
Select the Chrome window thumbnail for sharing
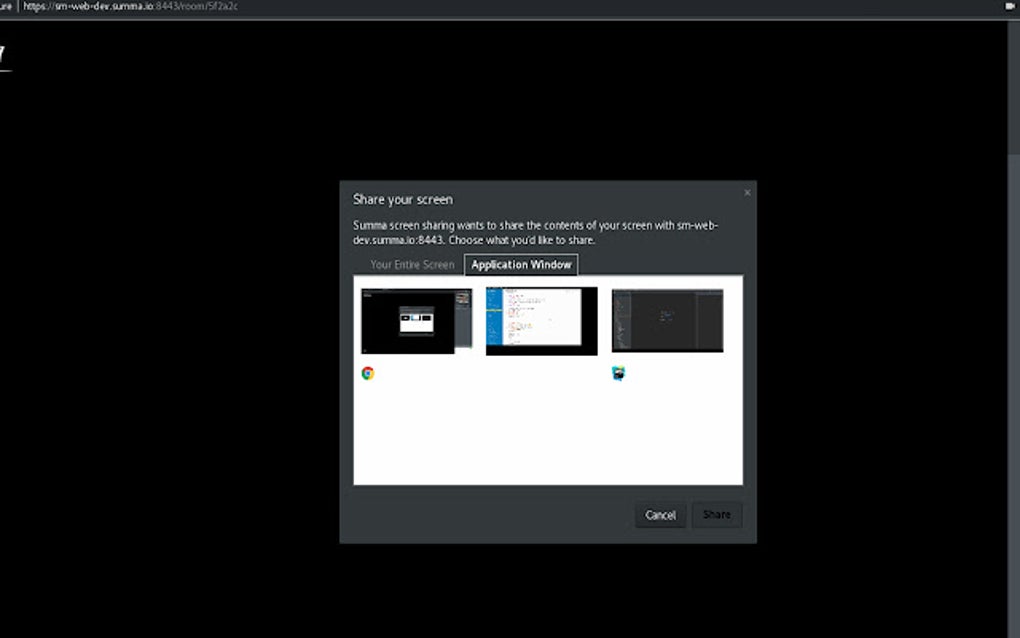(415, 321)
